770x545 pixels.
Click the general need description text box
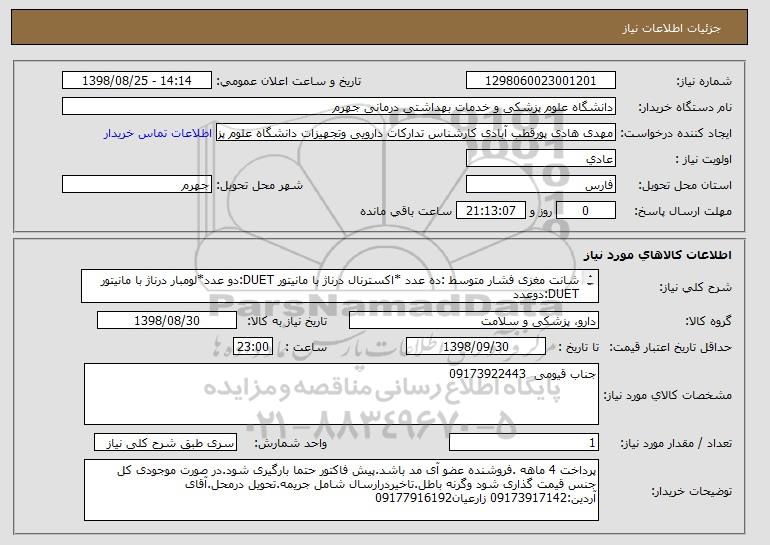(x=340, y=286)
